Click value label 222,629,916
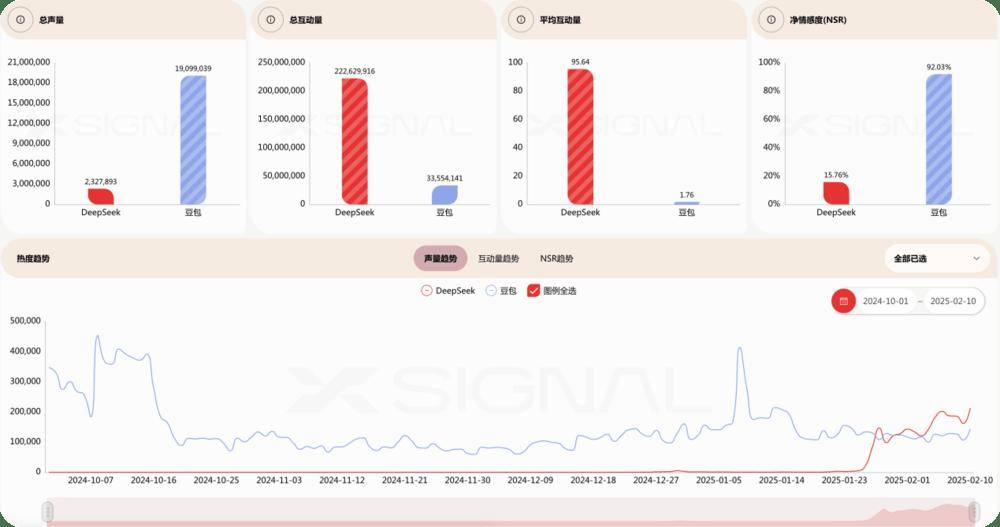Viewport: 1000px width, 527px height. click(355, 71)
